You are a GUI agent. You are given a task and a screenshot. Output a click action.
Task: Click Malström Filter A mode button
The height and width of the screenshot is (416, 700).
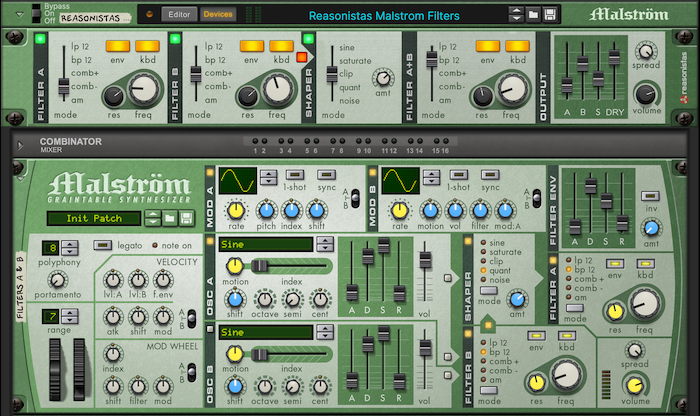point(575,308)
